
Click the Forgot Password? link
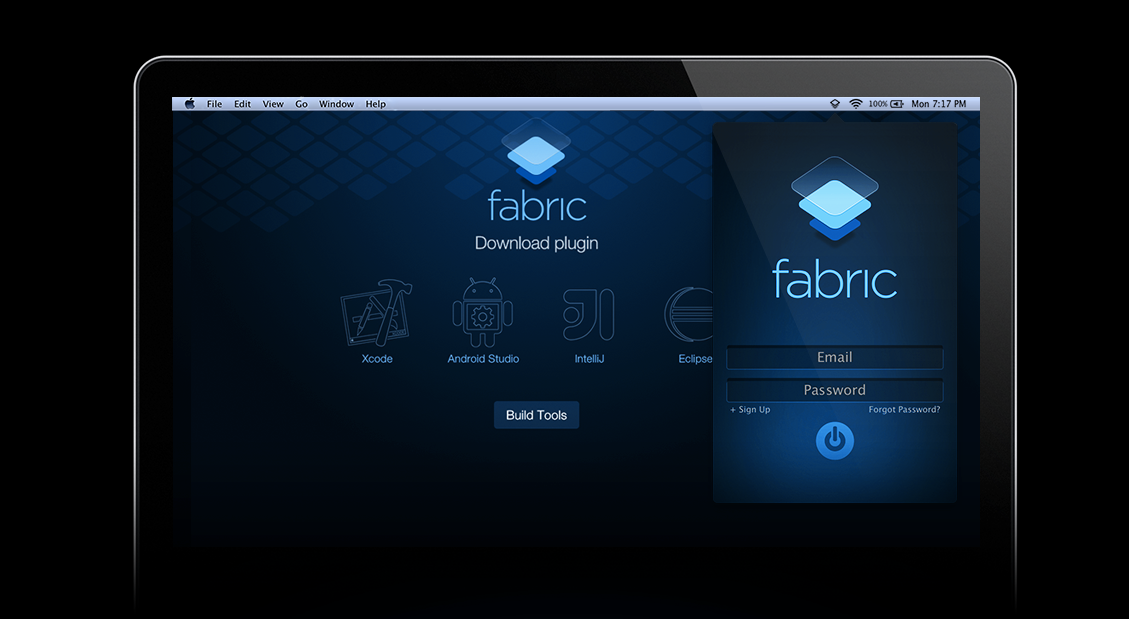[x=904, y=410]
